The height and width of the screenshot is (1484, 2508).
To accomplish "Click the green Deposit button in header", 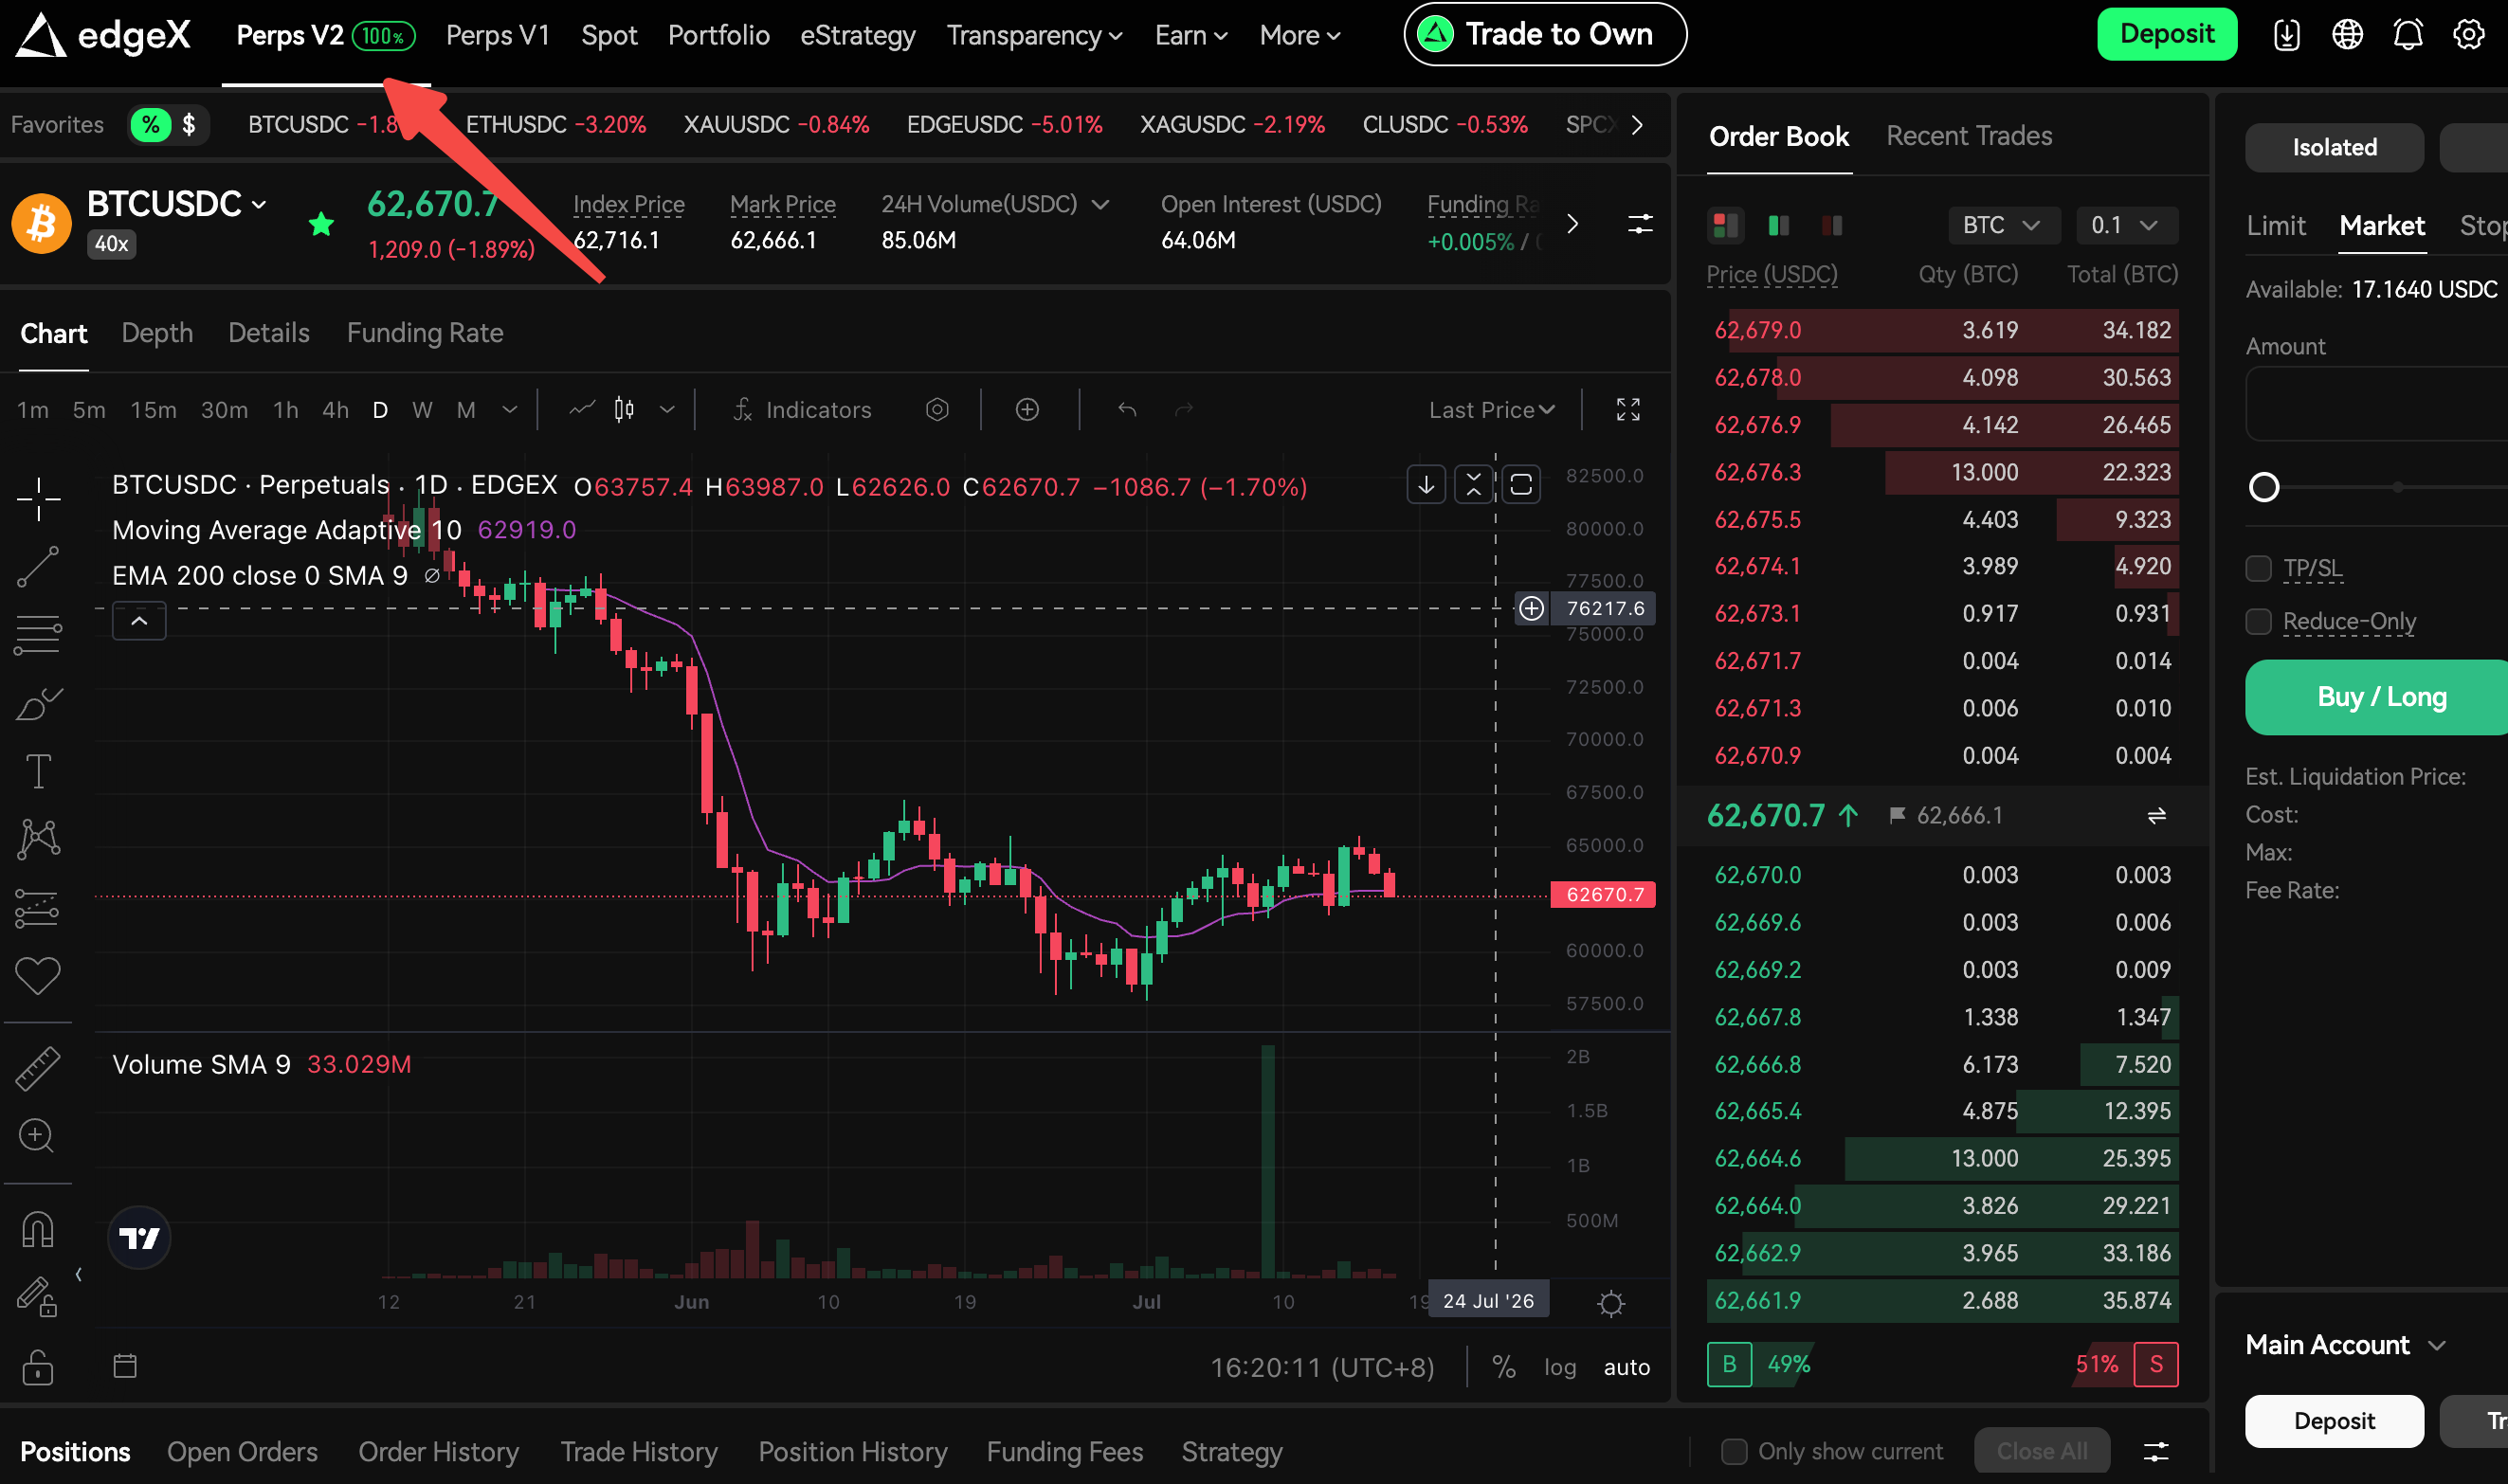I will click(2166, 35).
